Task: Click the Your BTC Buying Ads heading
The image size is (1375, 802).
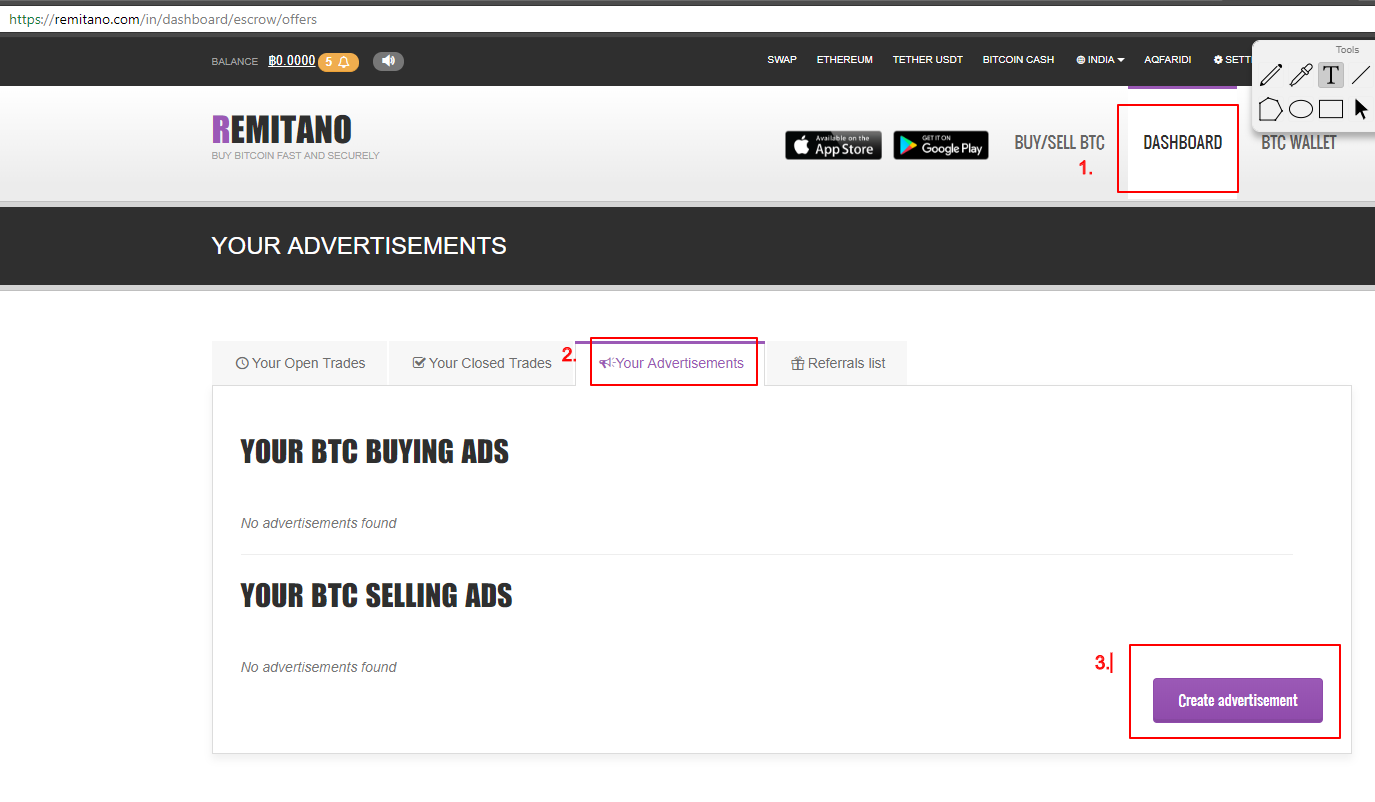Action: click(x=375, y=452)
